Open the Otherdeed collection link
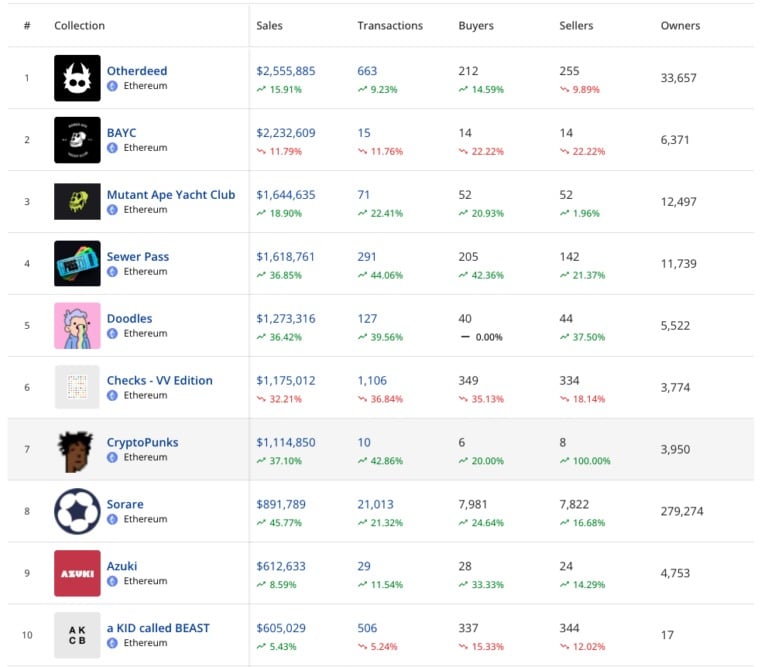The height and width of the screenshot is (667, 768). pos(137,71)
